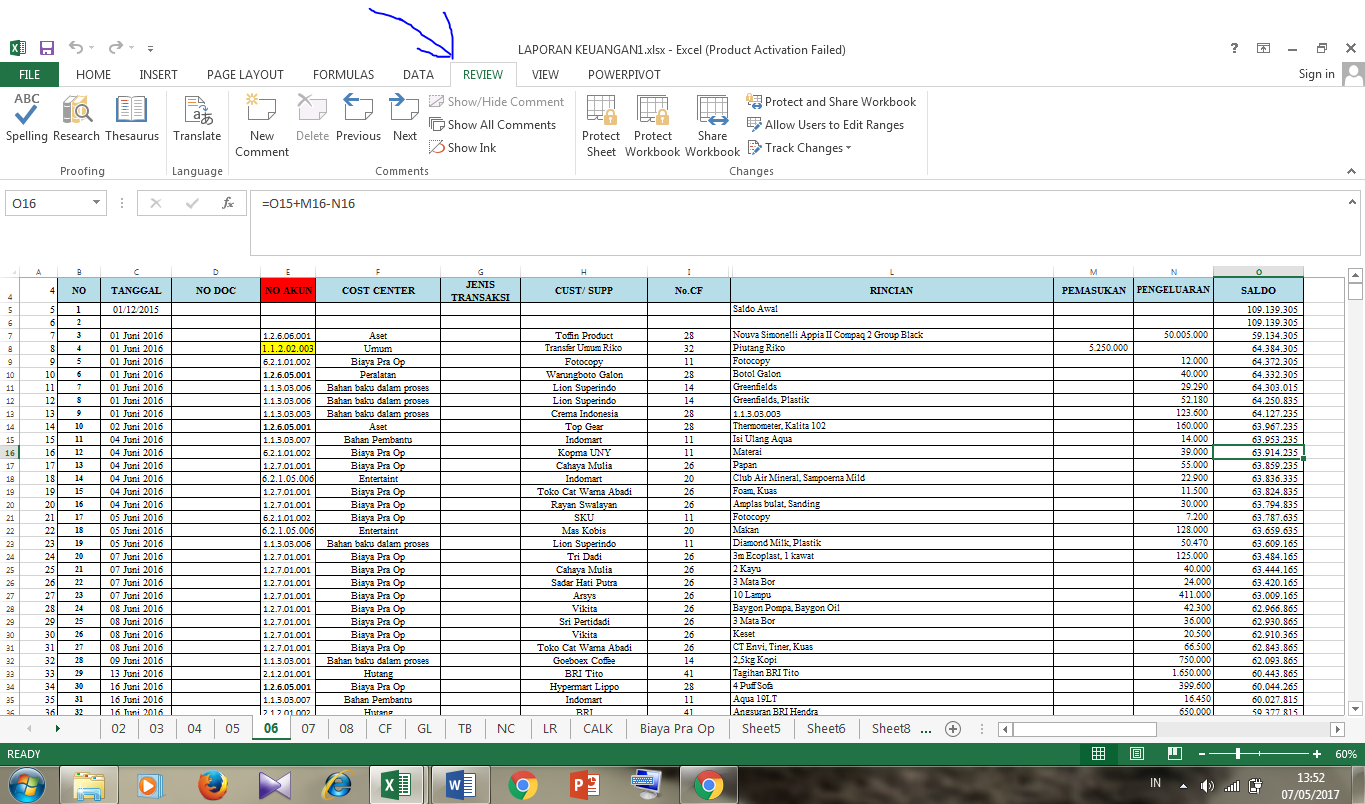1365x804 pixels.
Task: Switch to Page Break Preview
Action: (1174, 754)
